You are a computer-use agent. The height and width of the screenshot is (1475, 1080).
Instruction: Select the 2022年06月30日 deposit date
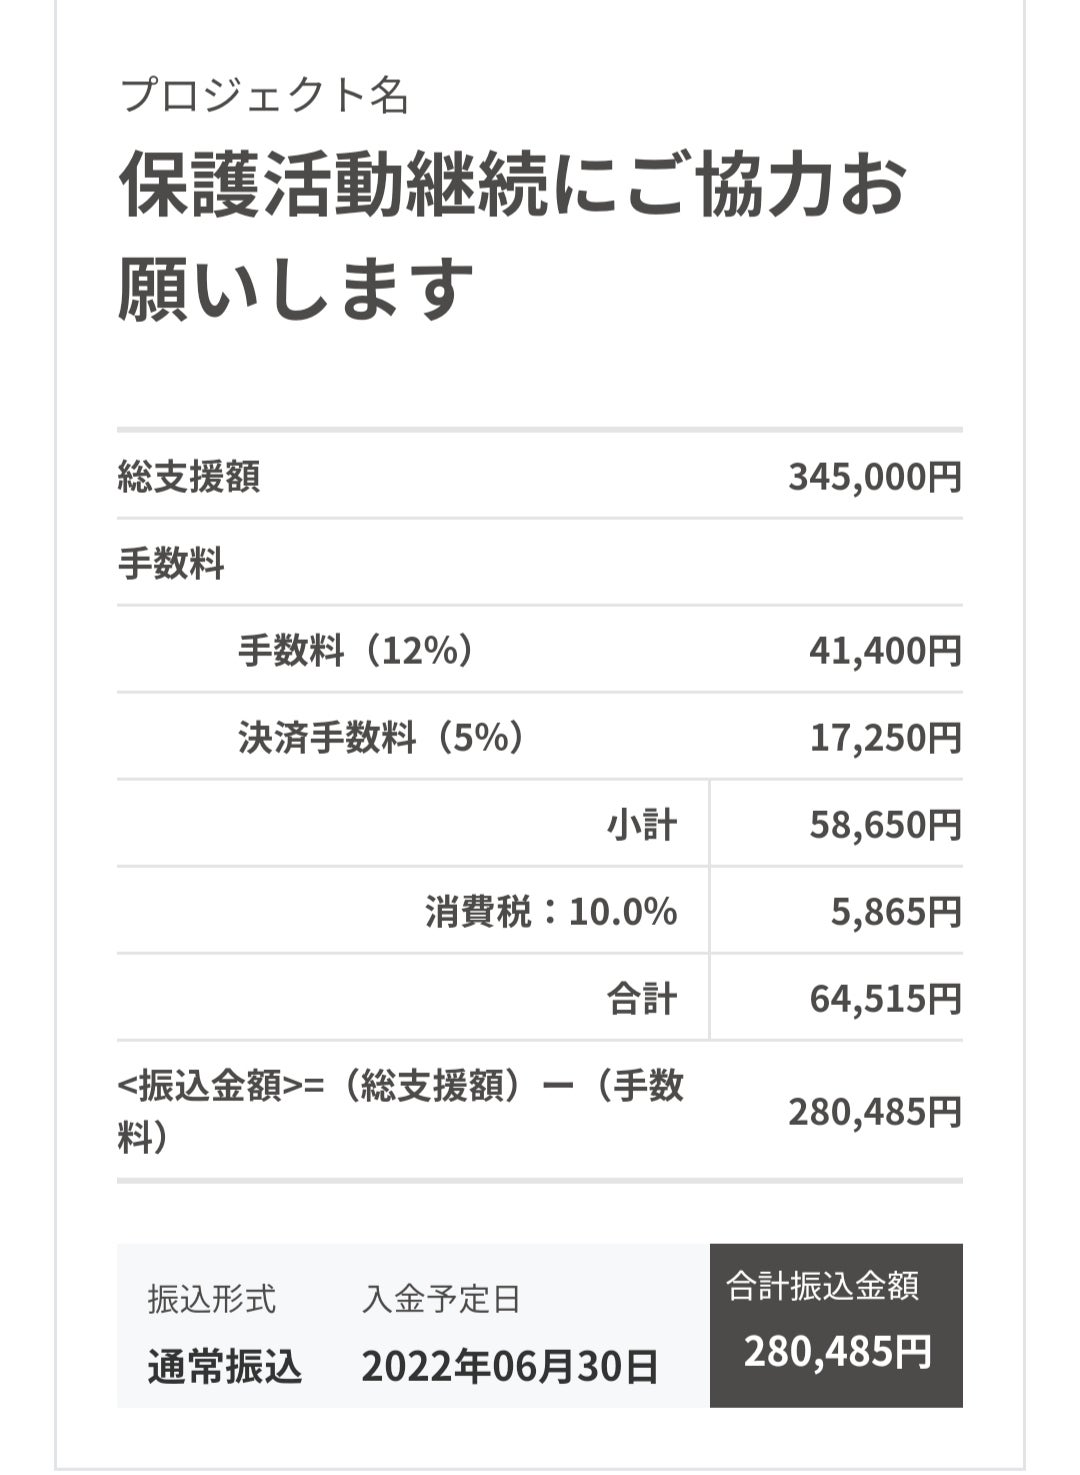(x=510, y=1366)
